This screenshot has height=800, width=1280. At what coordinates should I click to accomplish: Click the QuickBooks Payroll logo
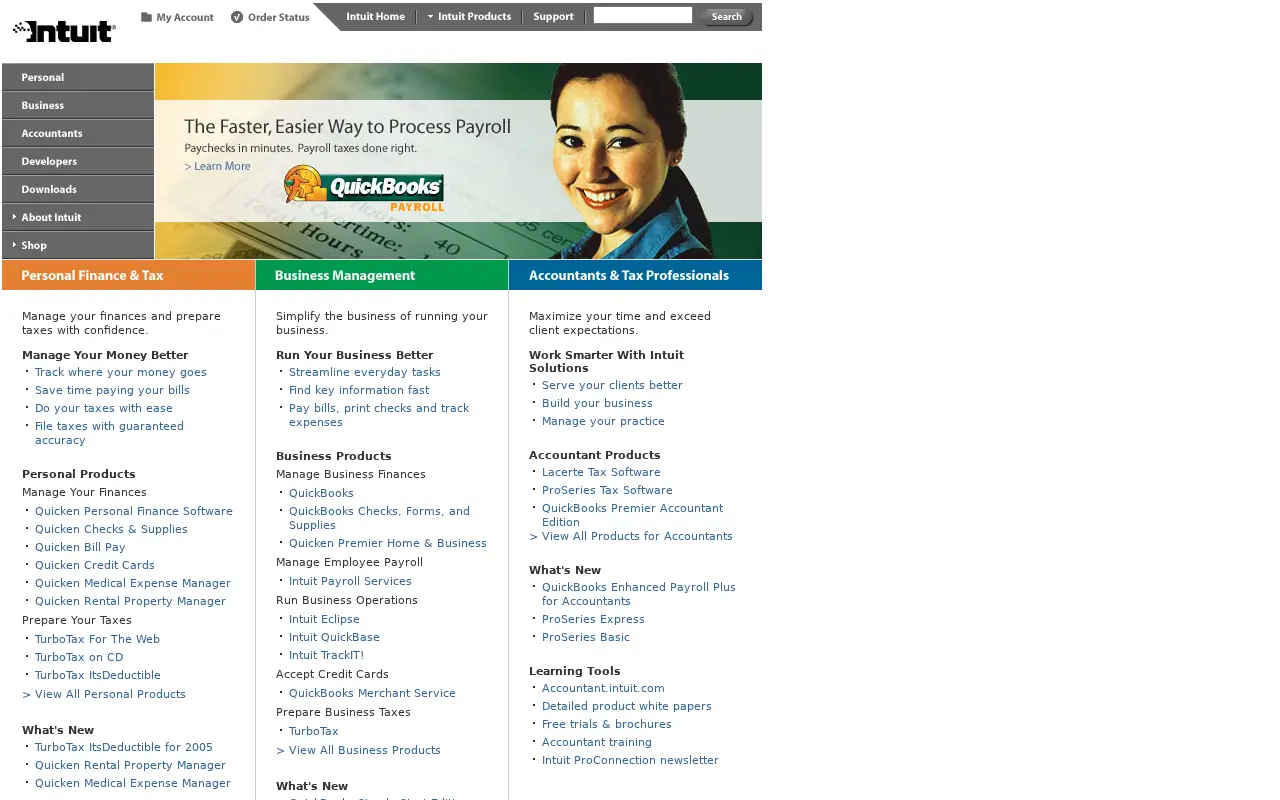click(364, 189)
